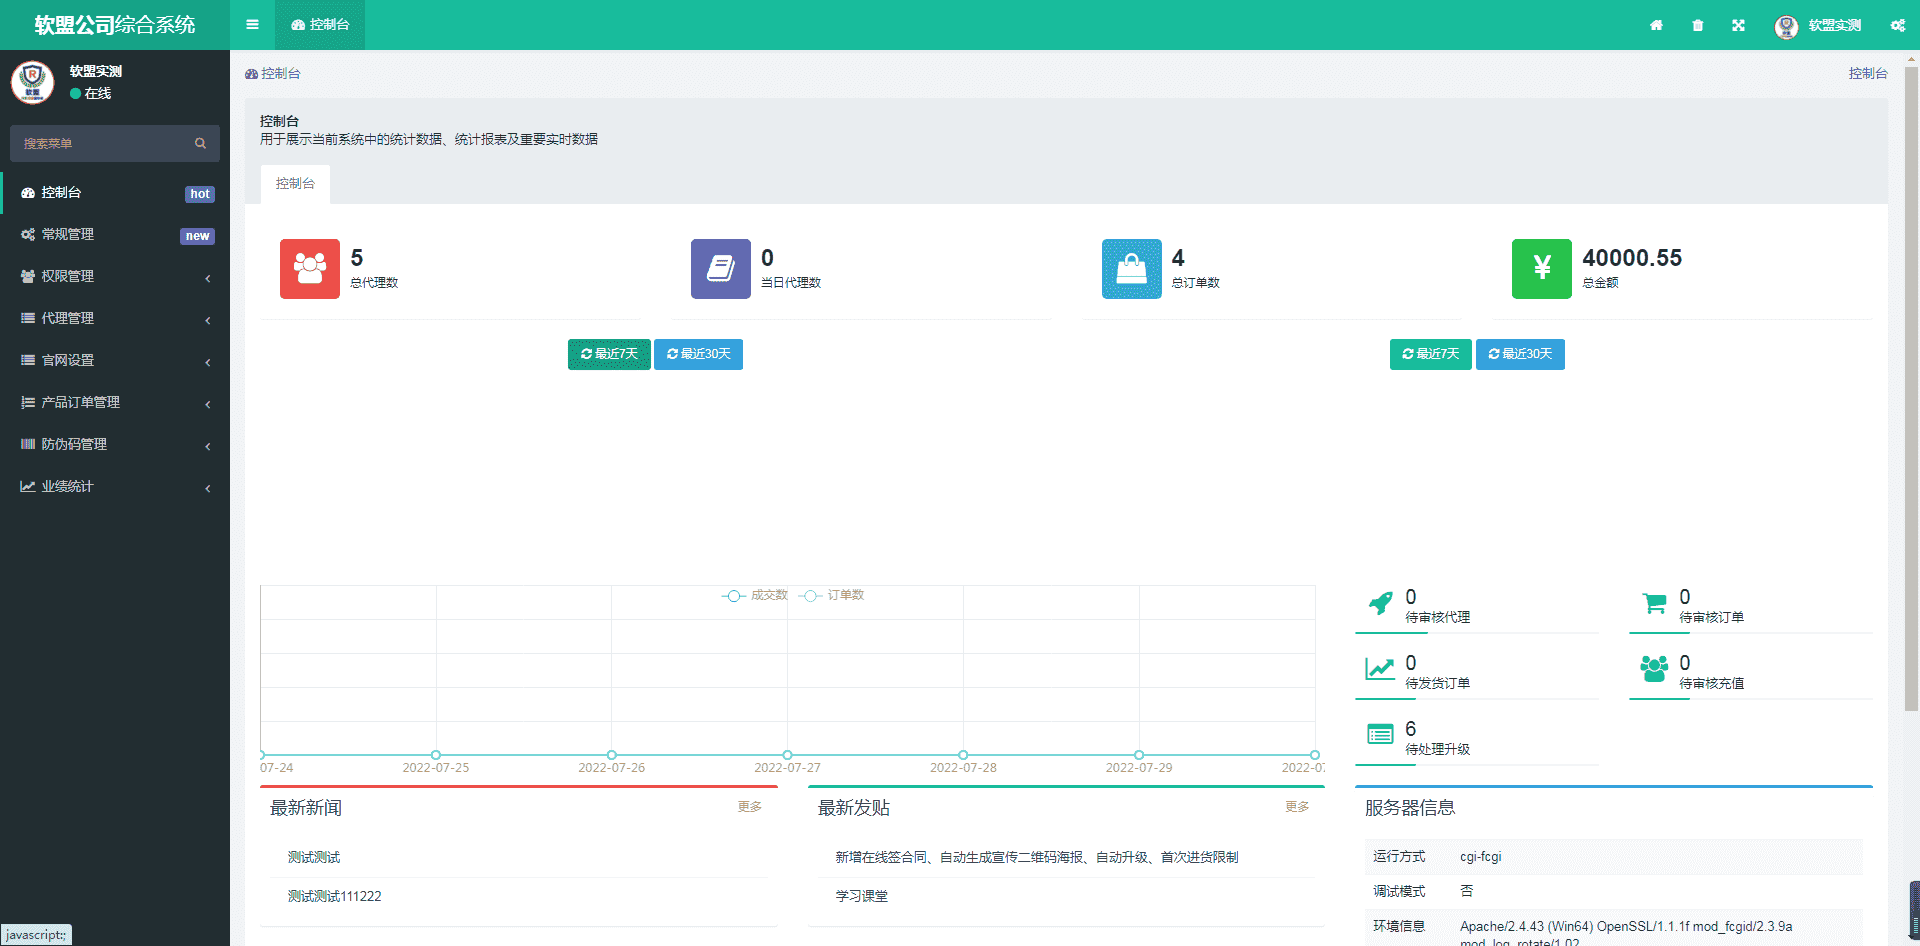Viewport: 1920px width, 946px height.
Task: Select the 代理管理 sidebar item
Action: [x=115, y=319]
